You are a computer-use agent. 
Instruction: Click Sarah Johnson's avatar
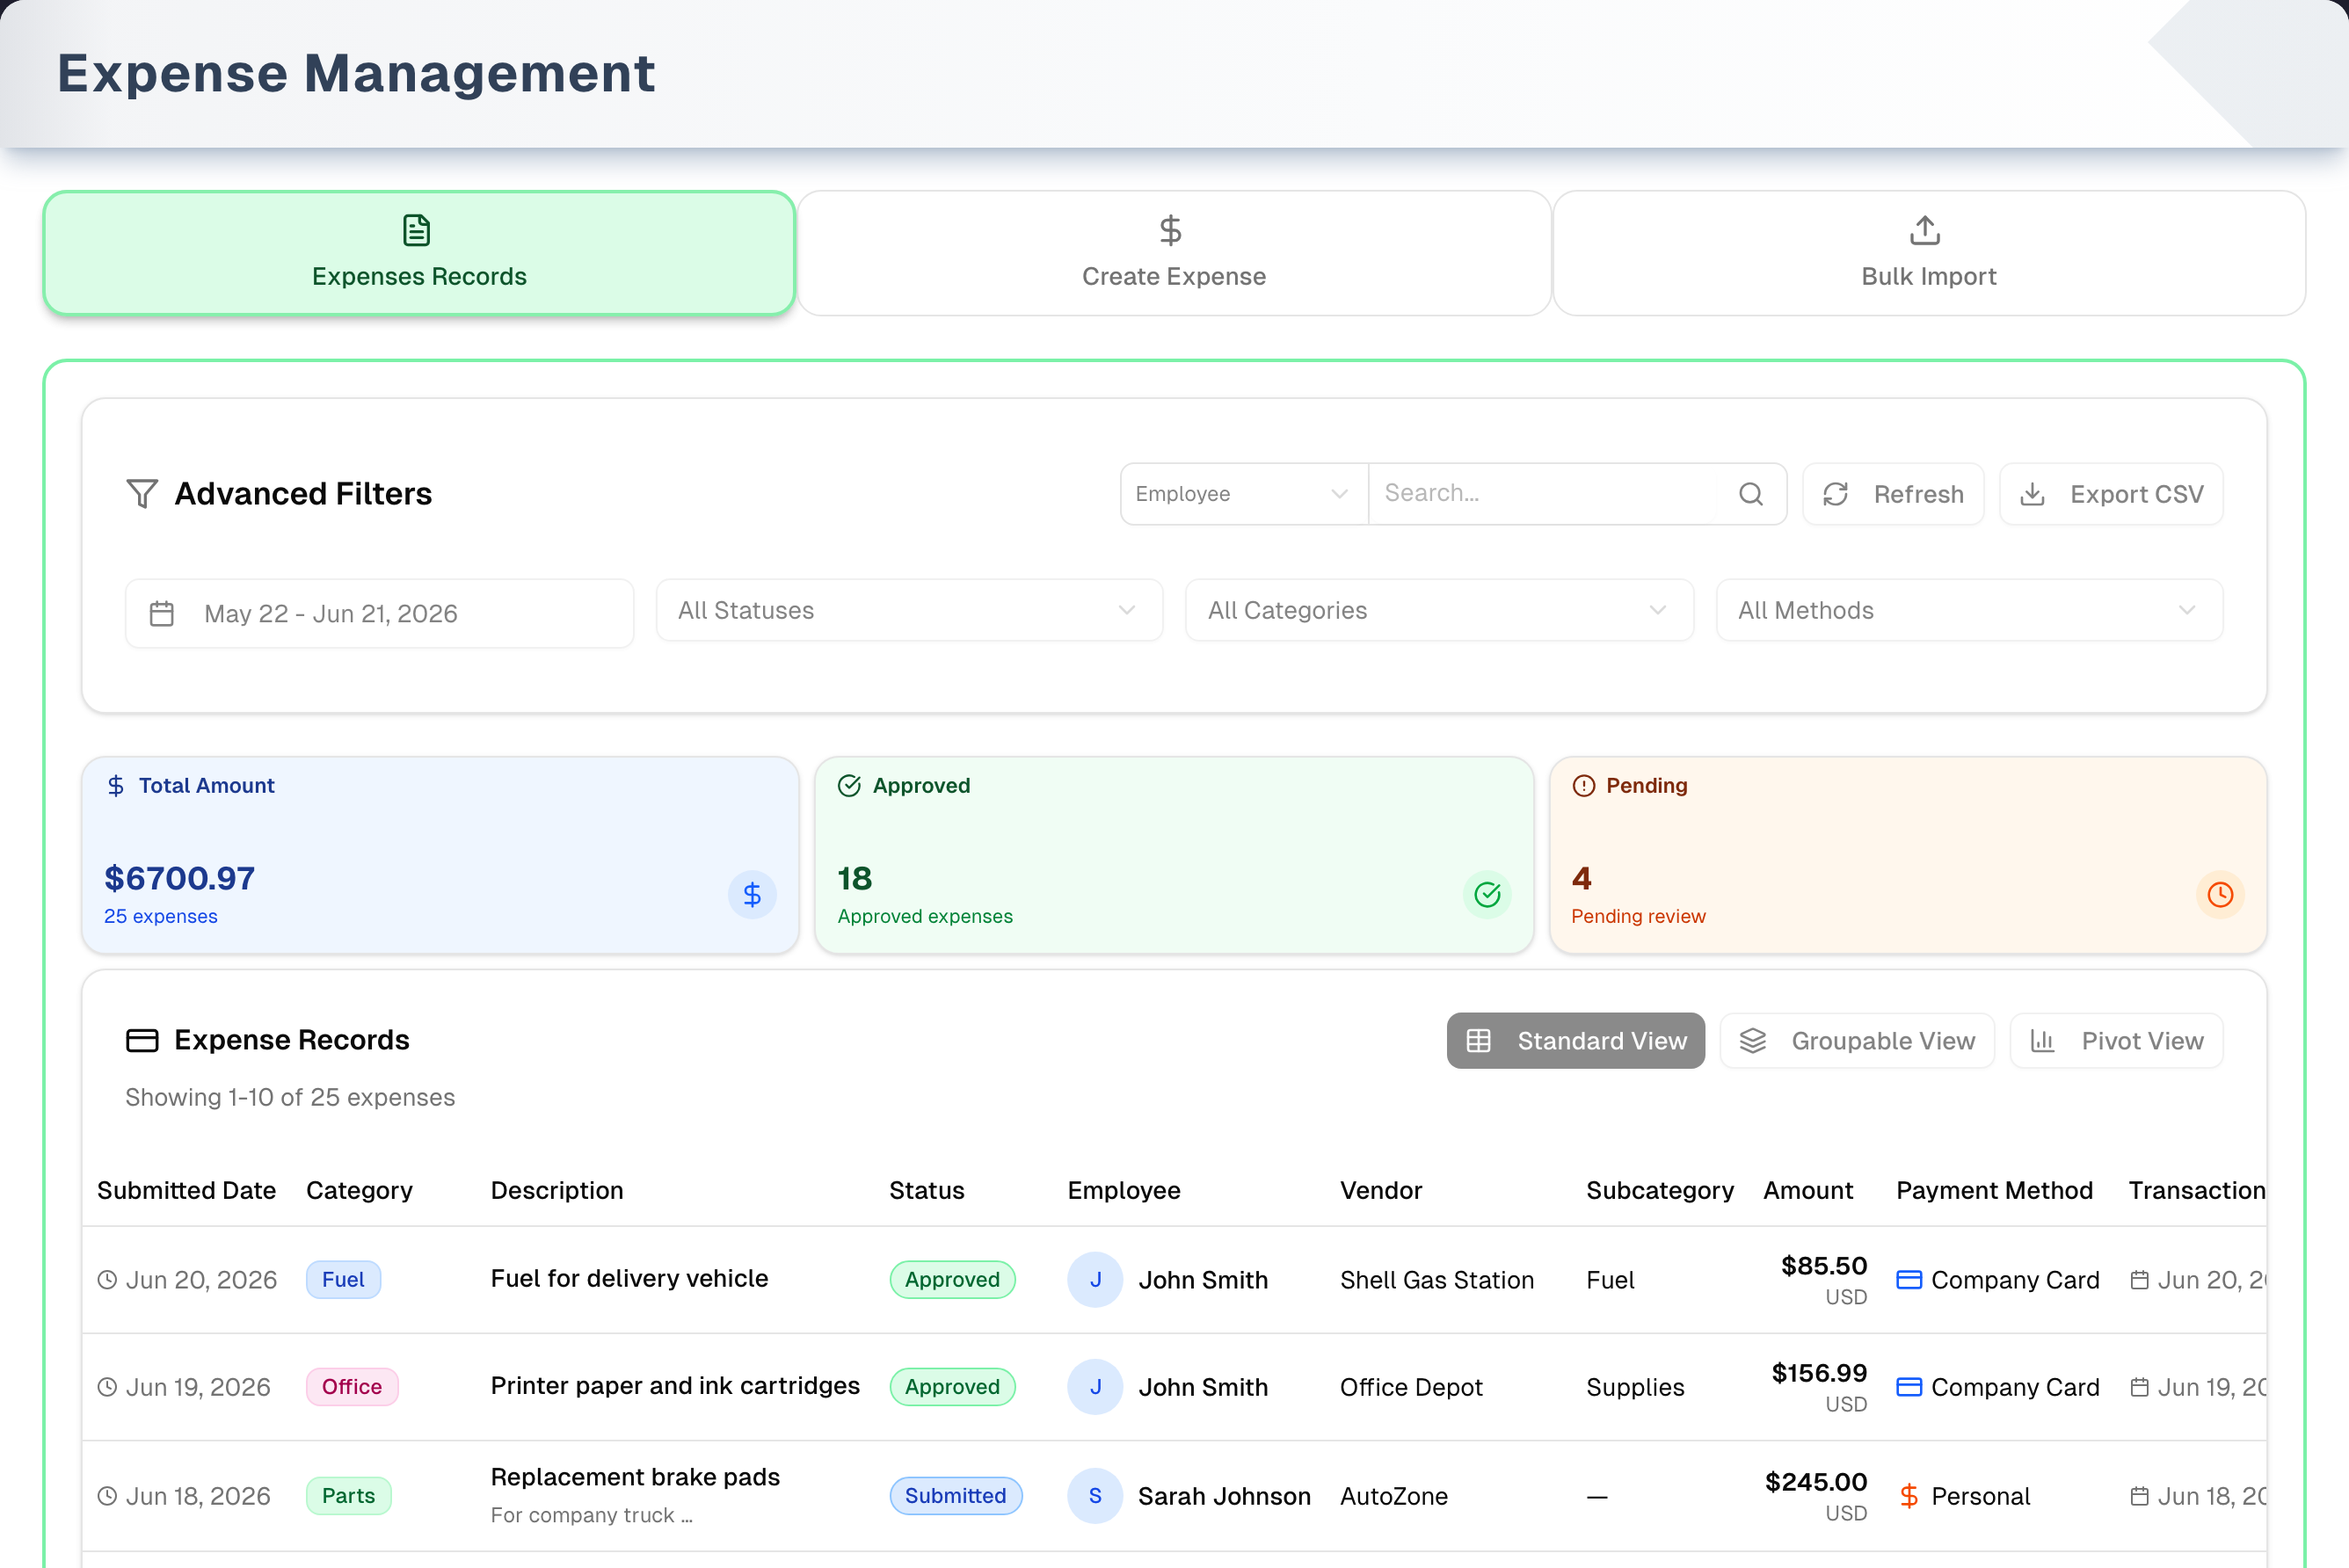tap(1095, 1495)
